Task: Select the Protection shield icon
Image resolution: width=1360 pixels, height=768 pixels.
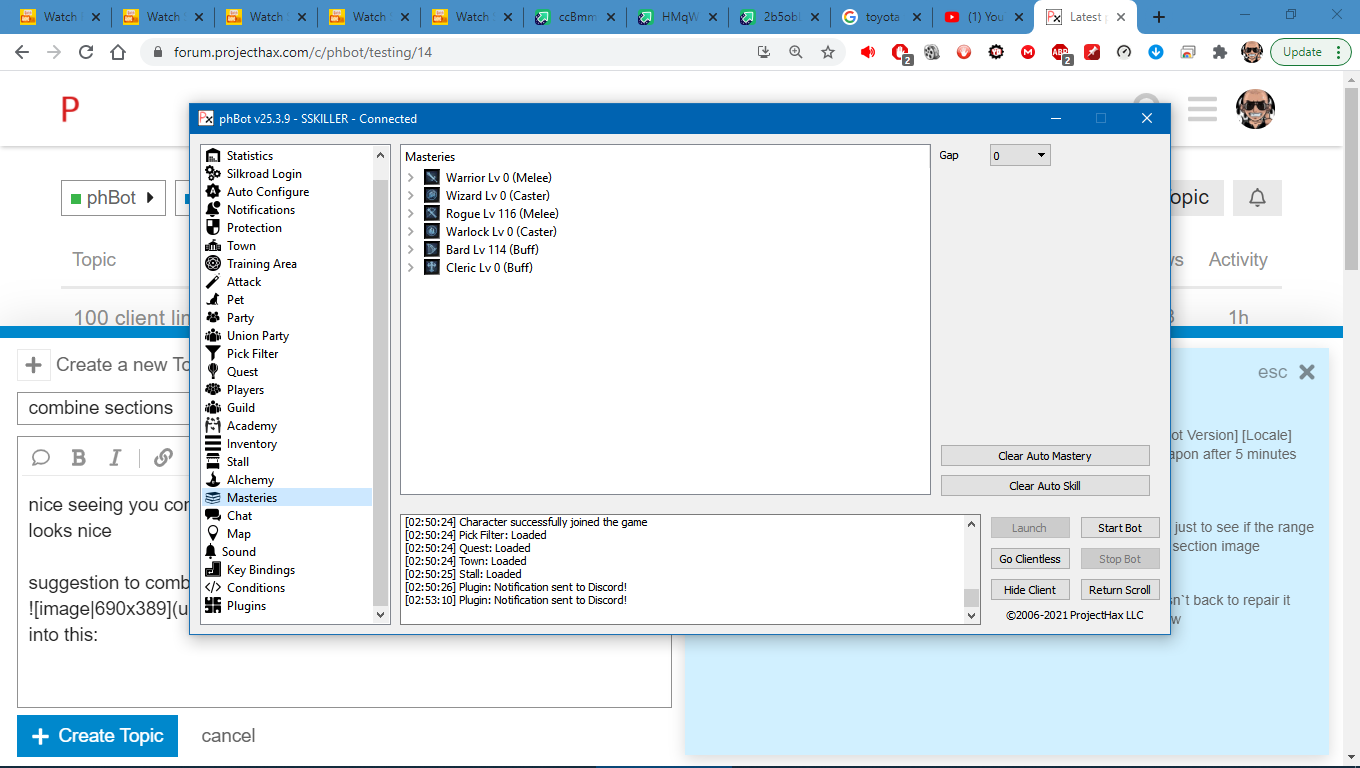Action: point(212,228)
